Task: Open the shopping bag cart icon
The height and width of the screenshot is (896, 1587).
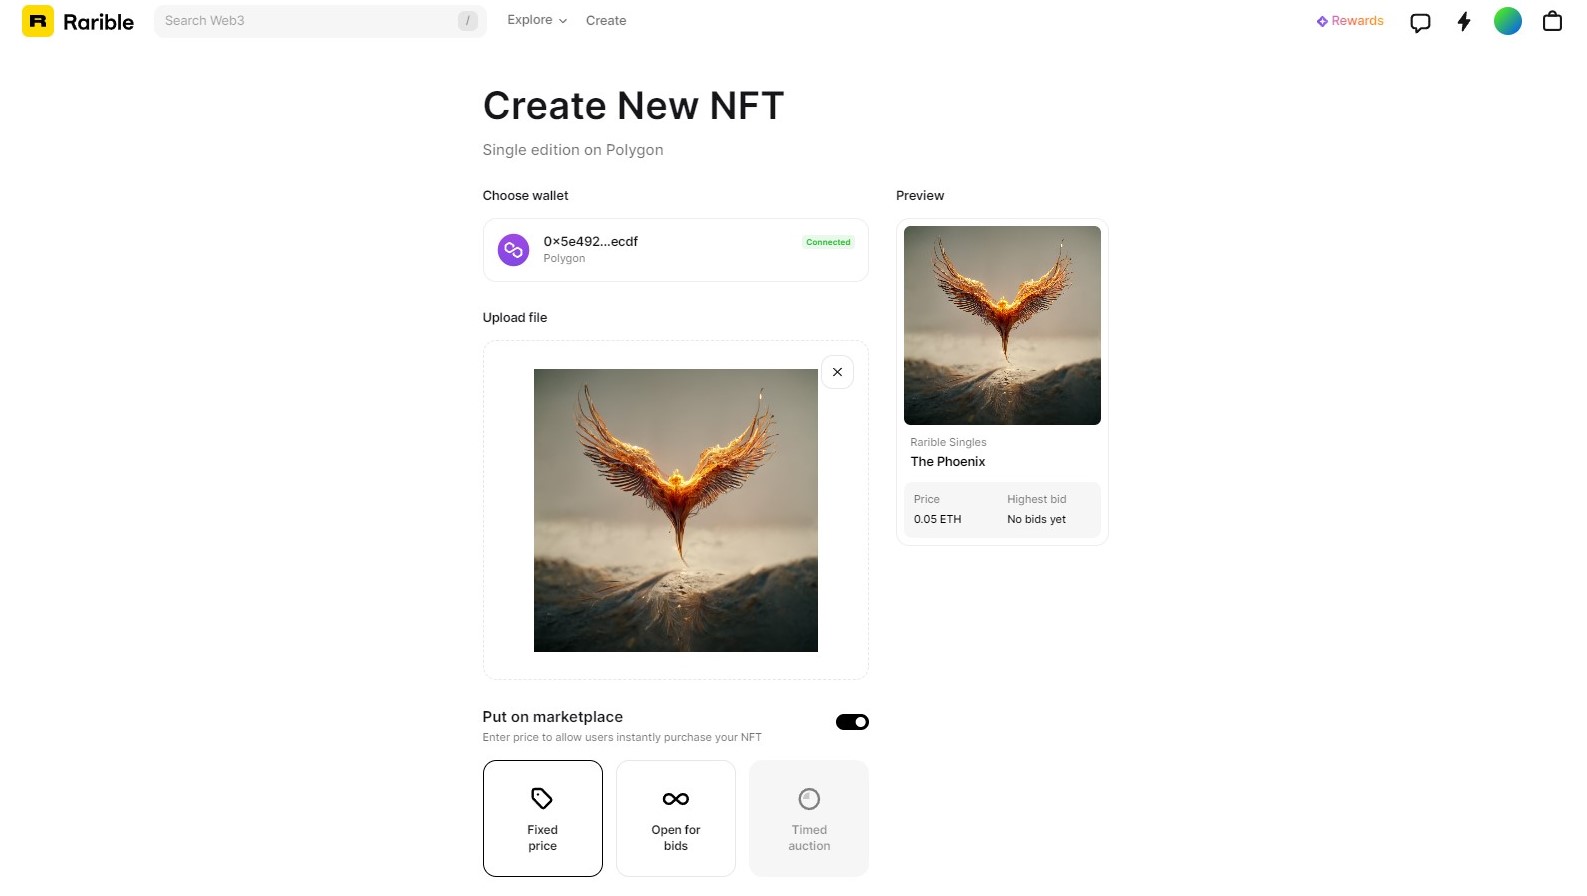Action: pyautogui.click(x=1552, y=21)
